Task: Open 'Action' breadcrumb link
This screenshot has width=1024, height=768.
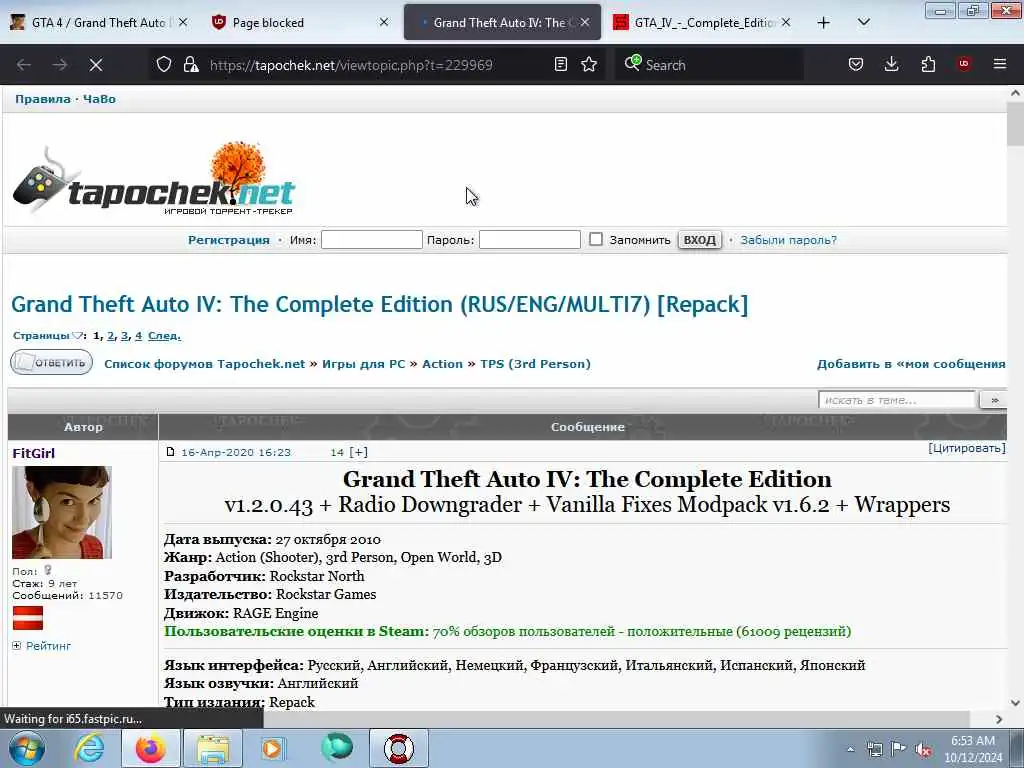Action: (442, 364)
